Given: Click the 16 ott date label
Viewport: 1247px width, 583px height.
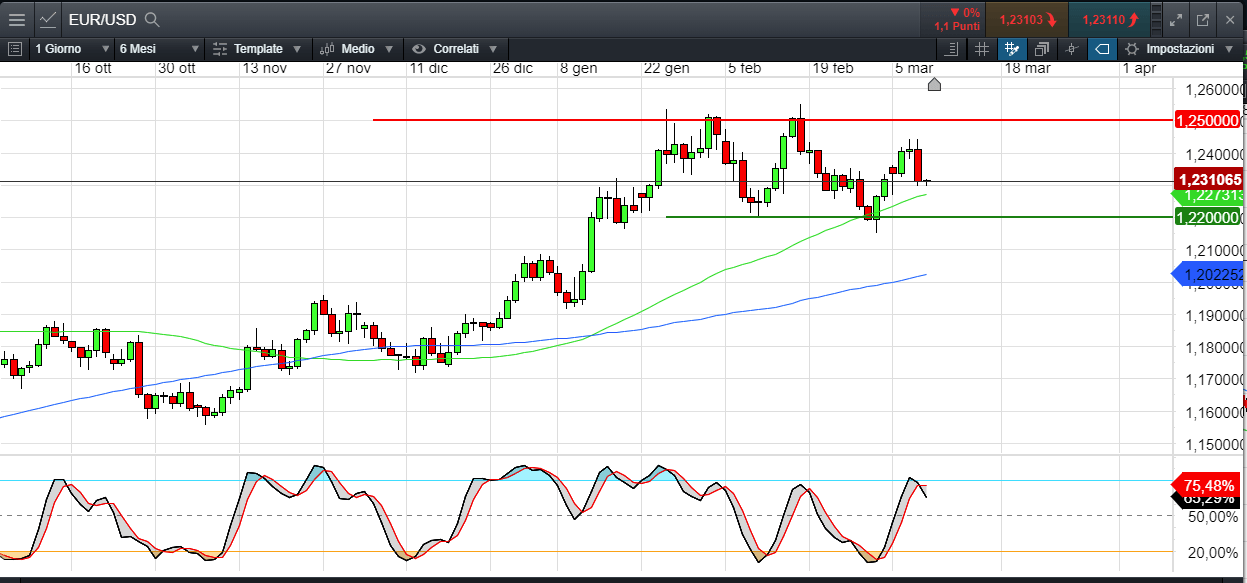Looking at the screenshot, I should 93,68.
